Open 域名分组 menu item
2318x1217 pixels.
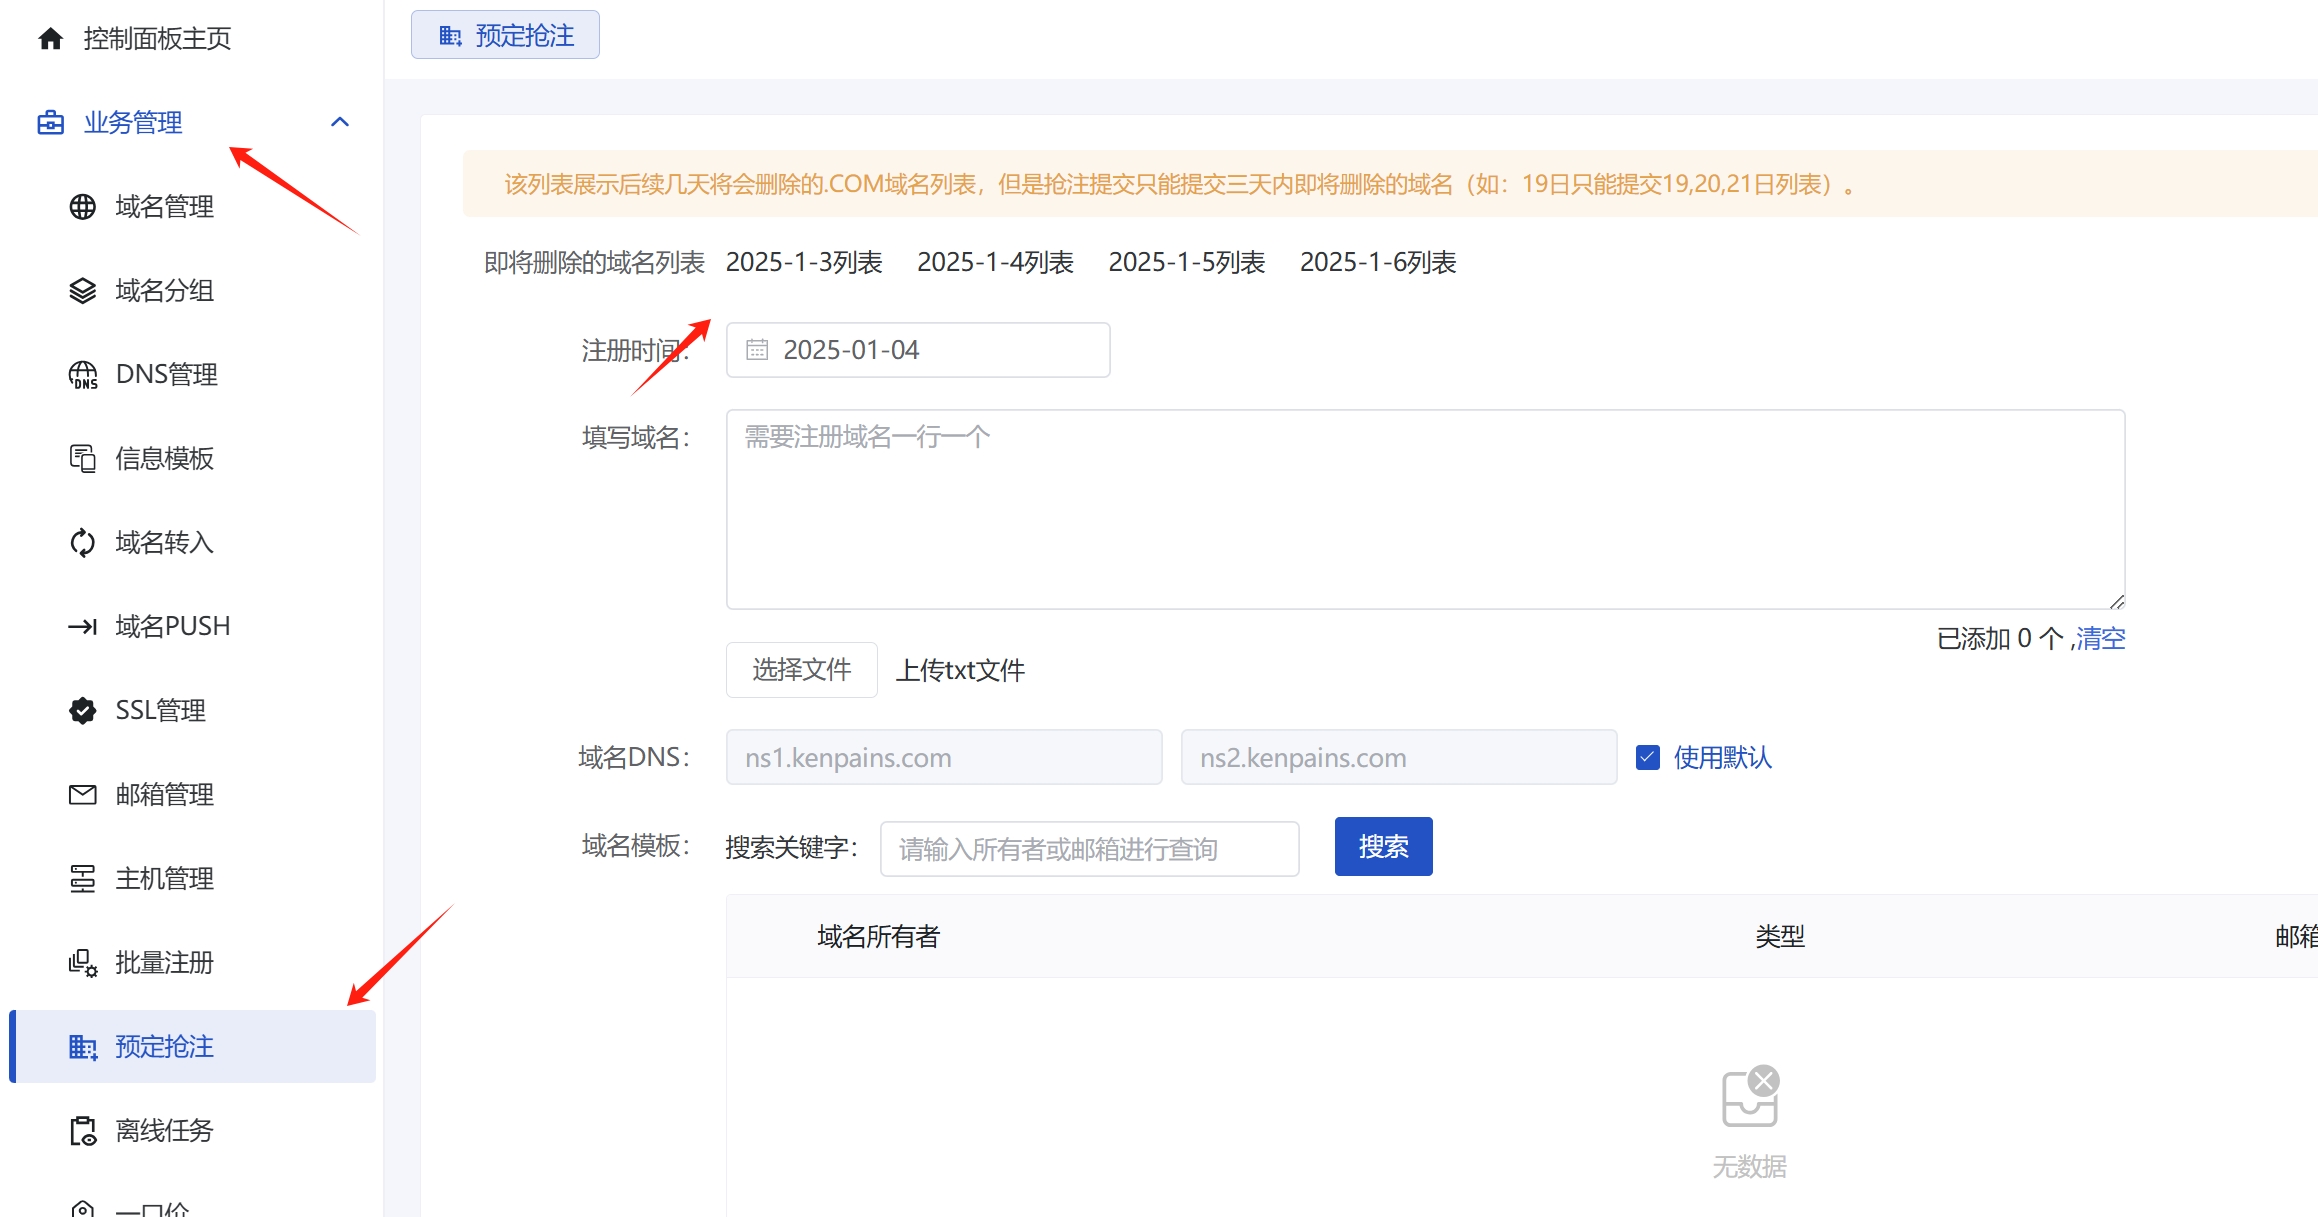pyautogui.click(x=165, y=291)
